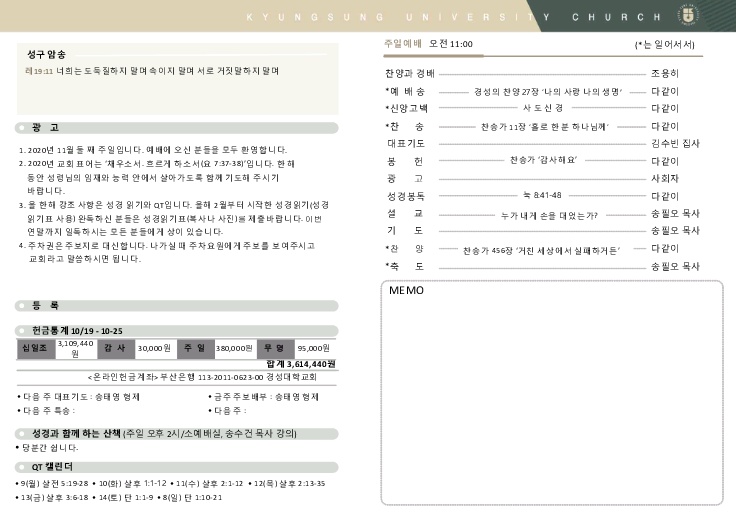Click the '380,000원' amount cell
Screen dimensions: 736x519
click(234, 349)
